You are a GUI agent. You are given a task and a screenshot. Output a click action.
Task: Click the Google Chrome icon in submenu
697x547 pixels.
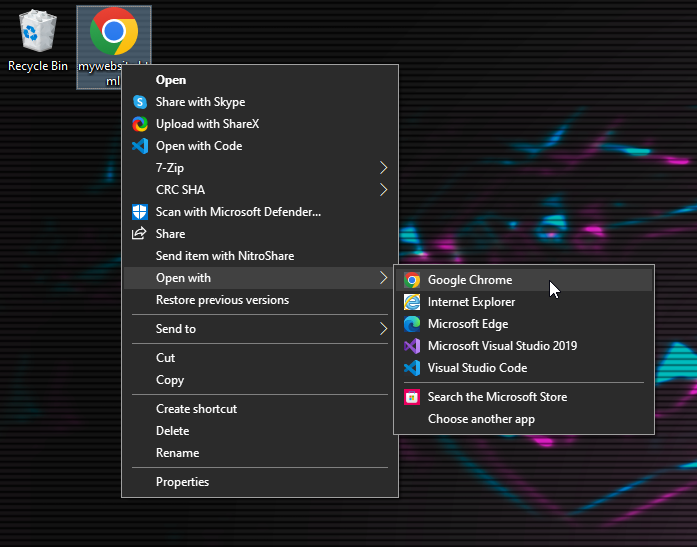tap(412, 280)
